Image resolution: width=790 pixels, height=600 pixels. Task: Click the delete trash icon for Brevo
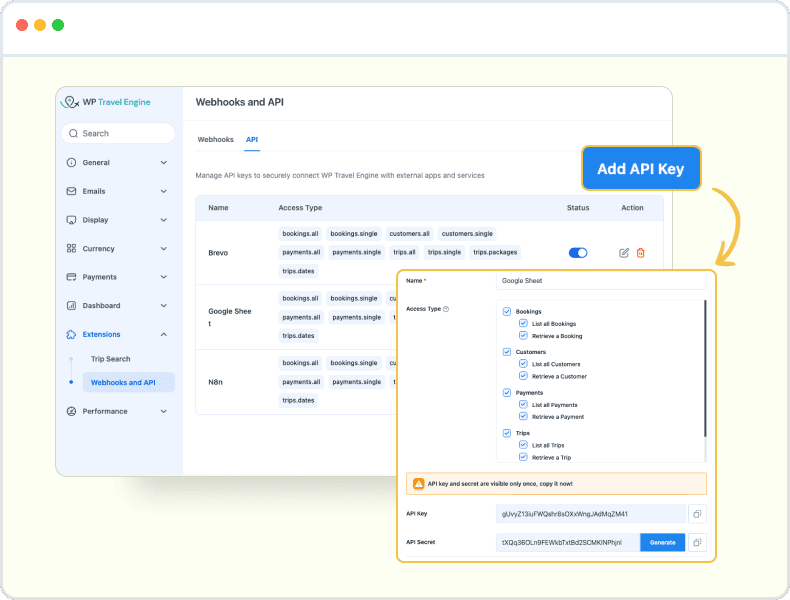coord(641,253)
